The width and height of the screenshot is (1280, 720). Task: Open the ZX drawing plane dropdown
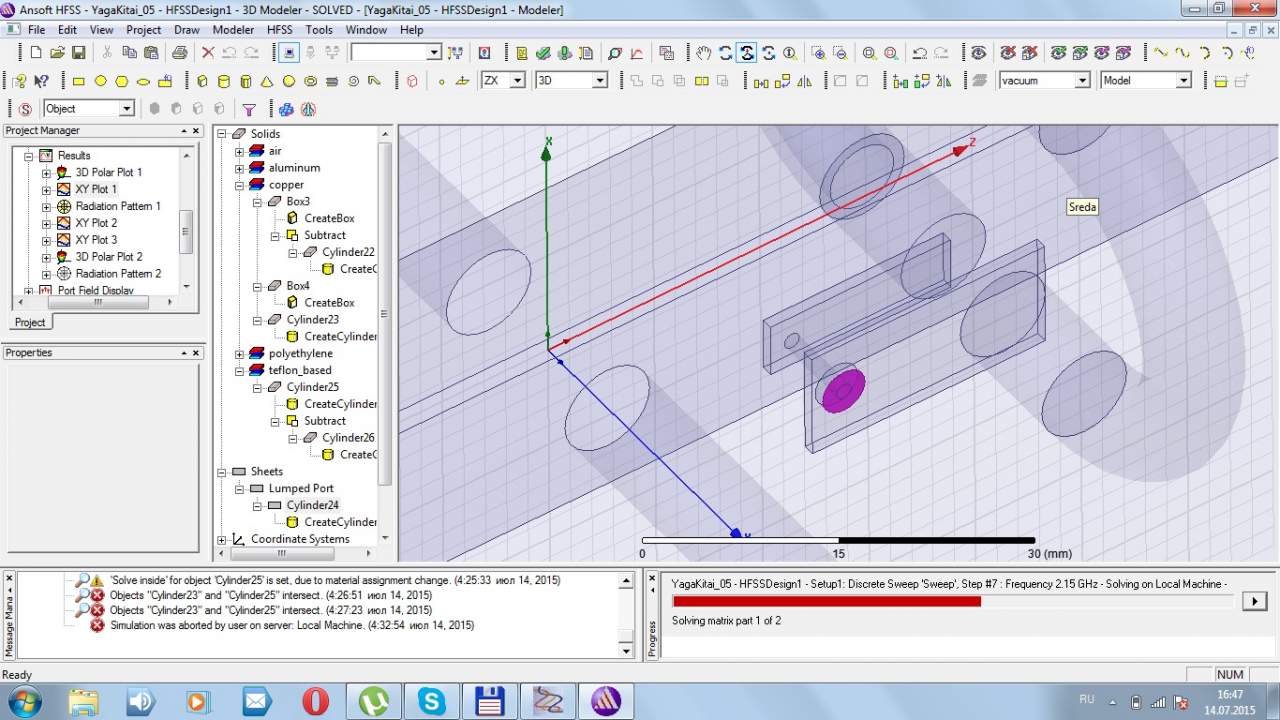tap(517, 81)
